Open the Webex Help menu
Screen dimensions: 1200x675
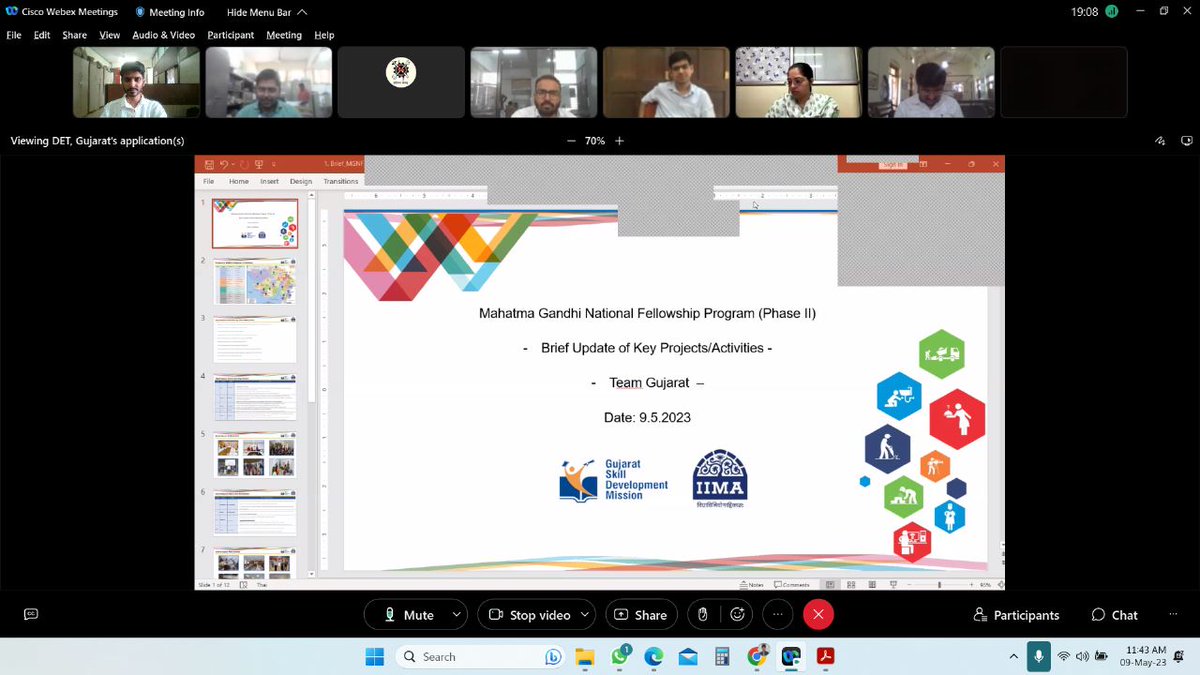point(324,35)
